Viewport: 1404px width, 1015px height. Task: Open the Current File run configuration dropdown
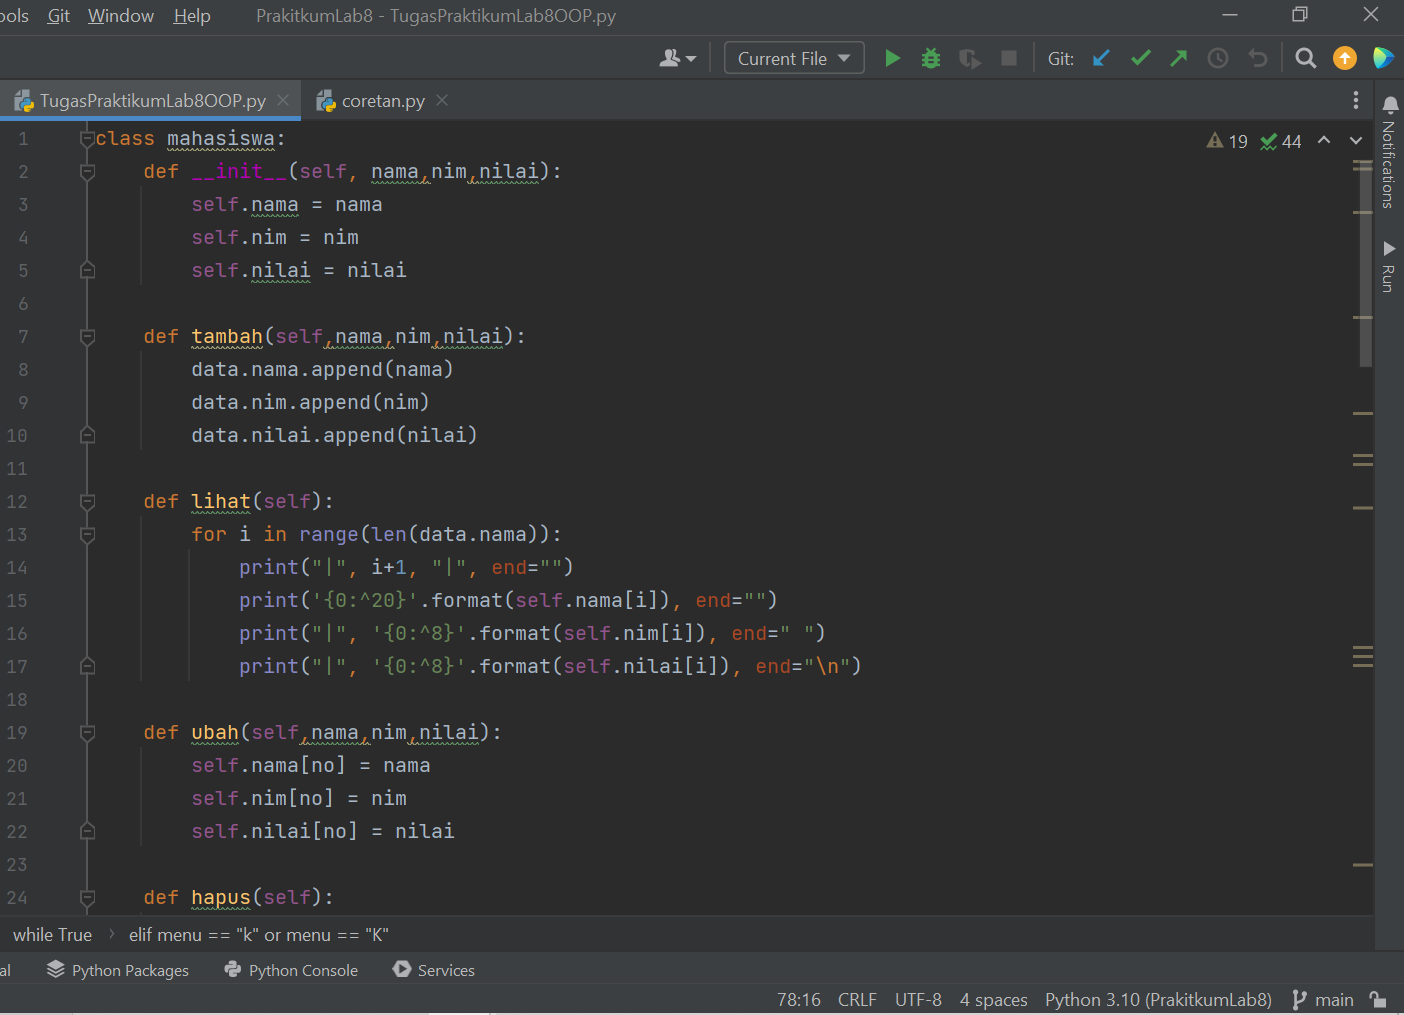(x=794, y=58)
